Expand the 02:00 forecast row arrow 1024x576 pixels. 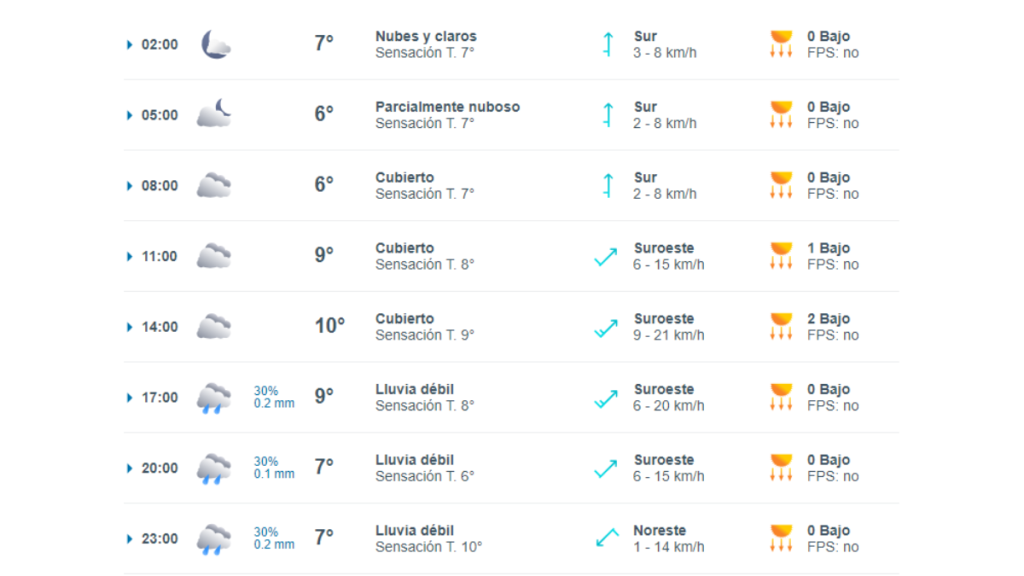129,45
